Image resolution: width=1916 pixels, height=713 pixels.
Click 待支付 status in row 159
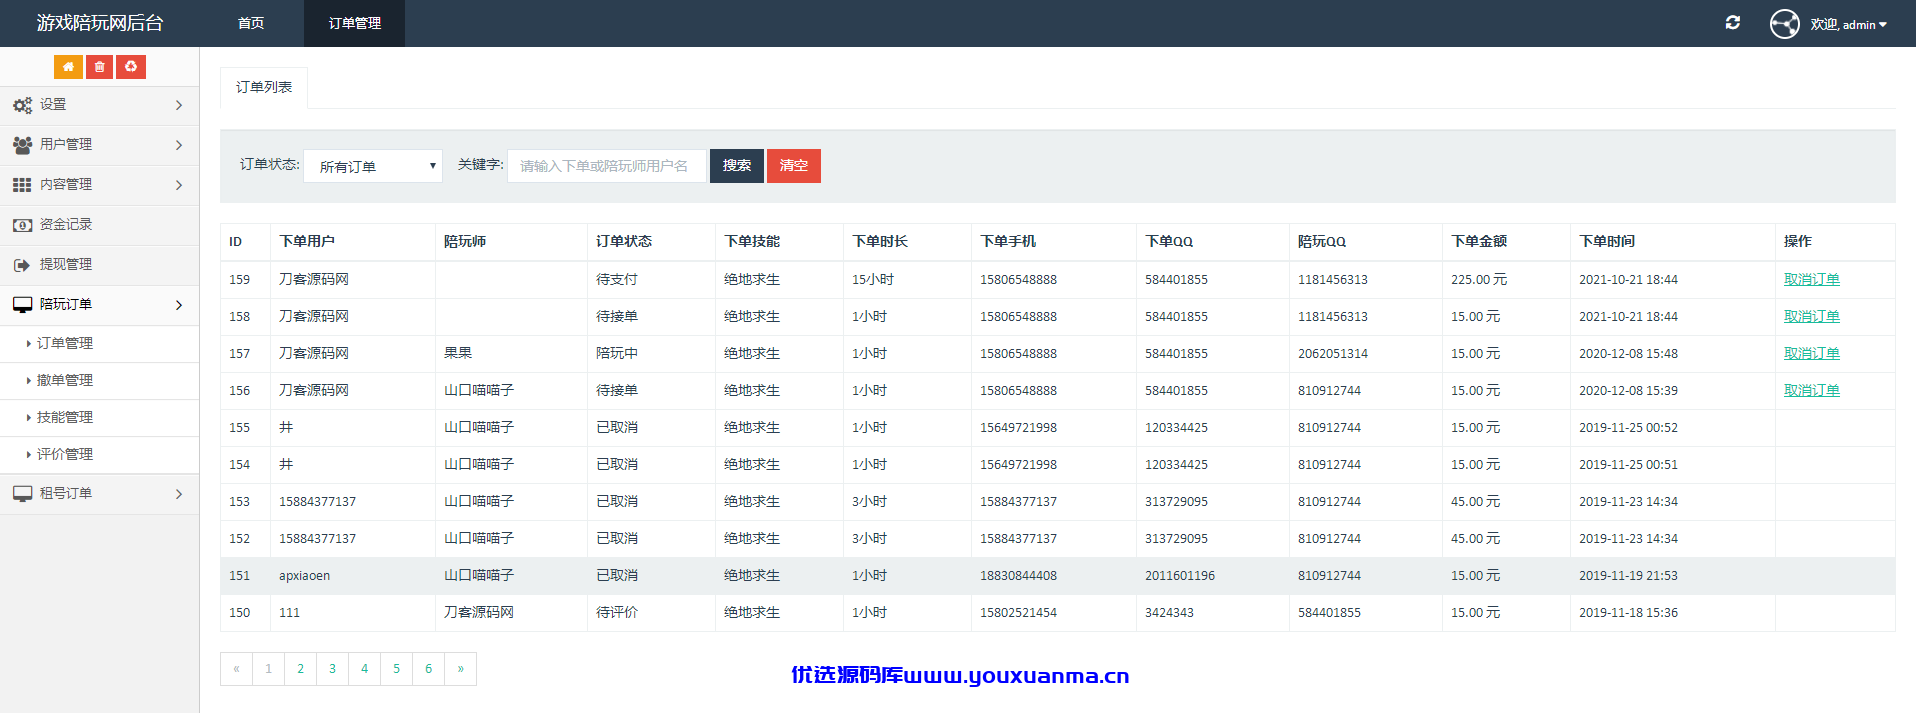click(x=617, y=280)
